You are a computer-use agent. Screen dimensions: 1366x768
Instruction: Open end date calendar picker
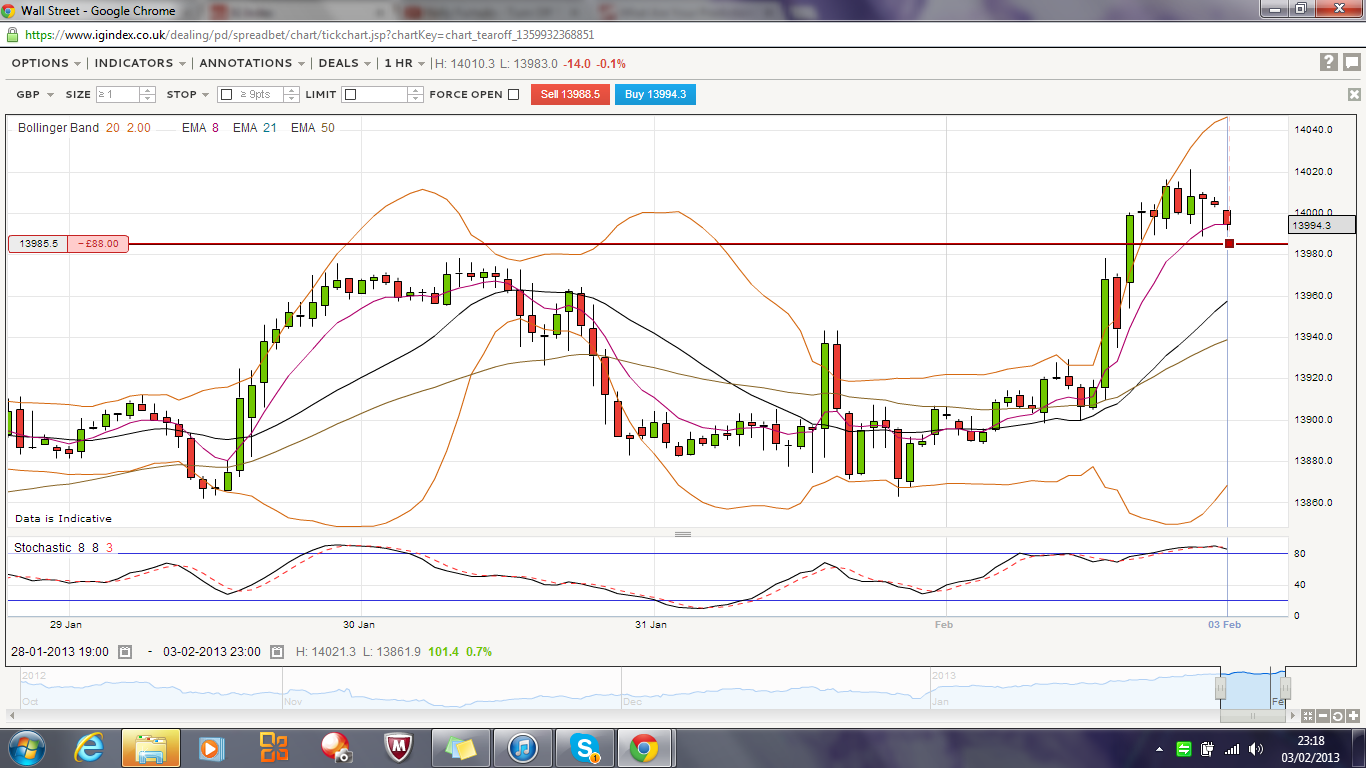coord(276,652)
